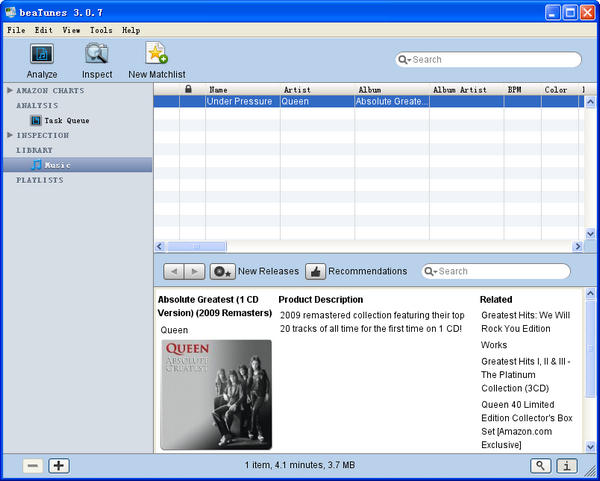The width and height of the screenshot is (600, 481).
Task: Open the info button in status bar
Action: point(566,465)
